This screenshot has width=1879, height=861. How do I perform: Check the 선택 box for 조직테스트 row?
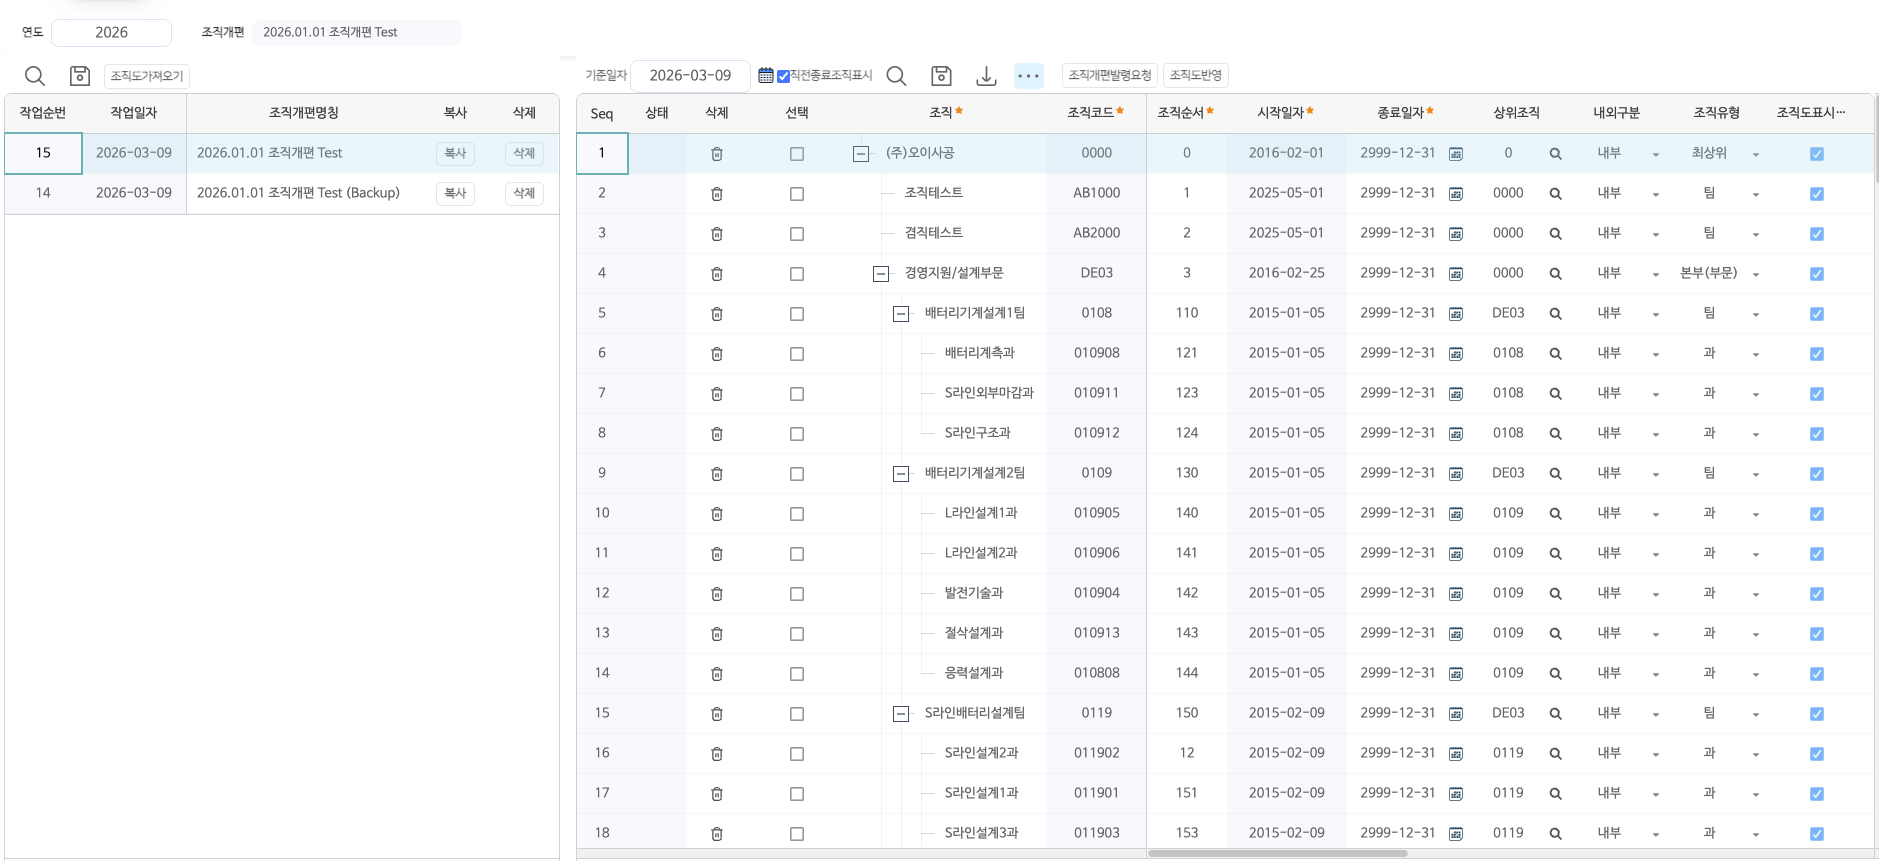pyautogui.click(x=797, y=194)
